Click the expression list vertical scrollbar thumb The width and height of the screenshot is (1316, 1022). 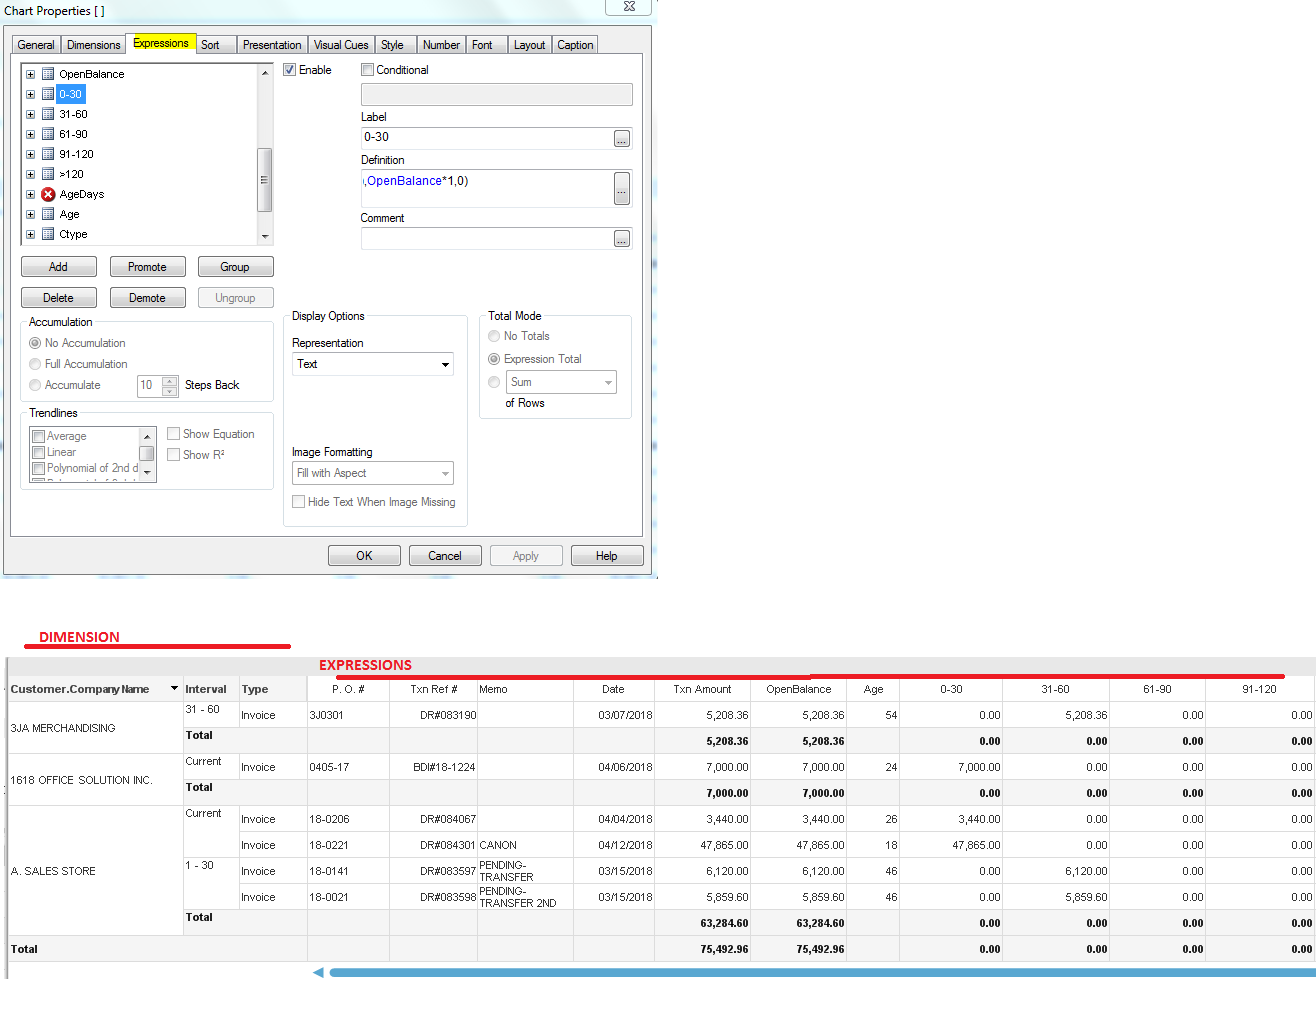tap(265, 180)
